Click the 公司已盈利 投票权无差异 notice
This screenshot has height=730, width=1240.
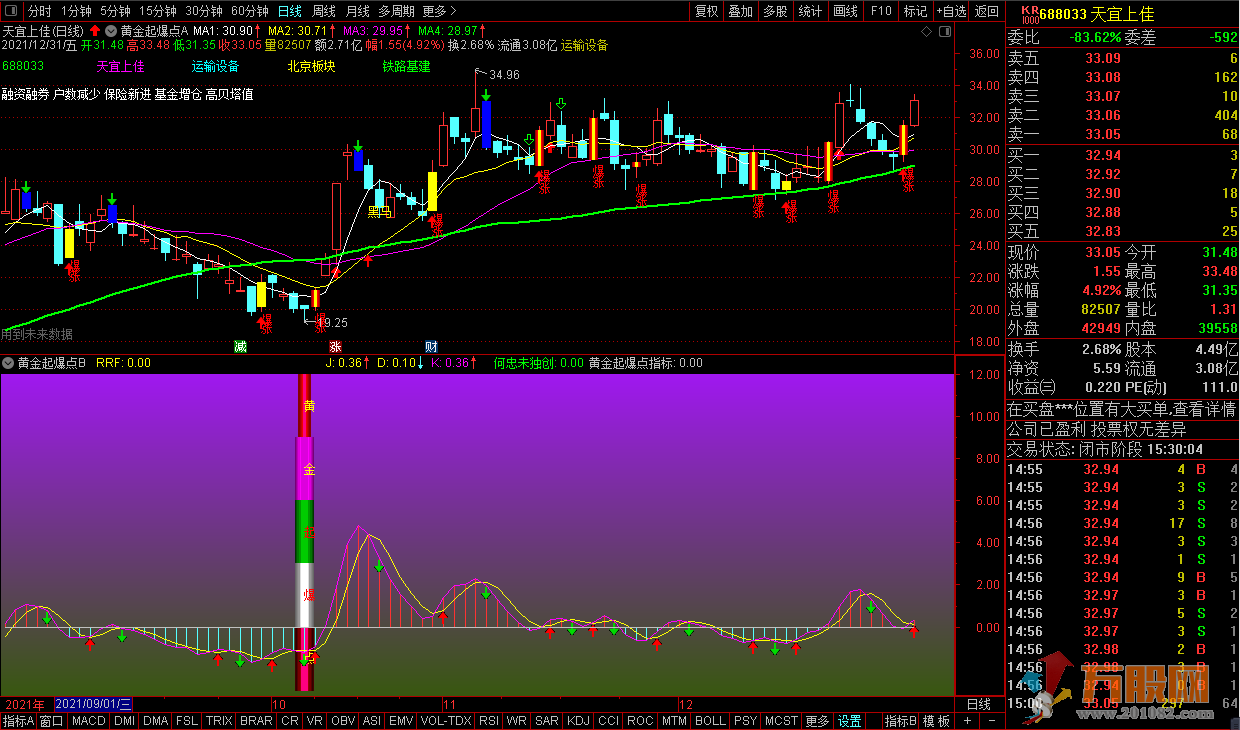tap(1096, 429)
